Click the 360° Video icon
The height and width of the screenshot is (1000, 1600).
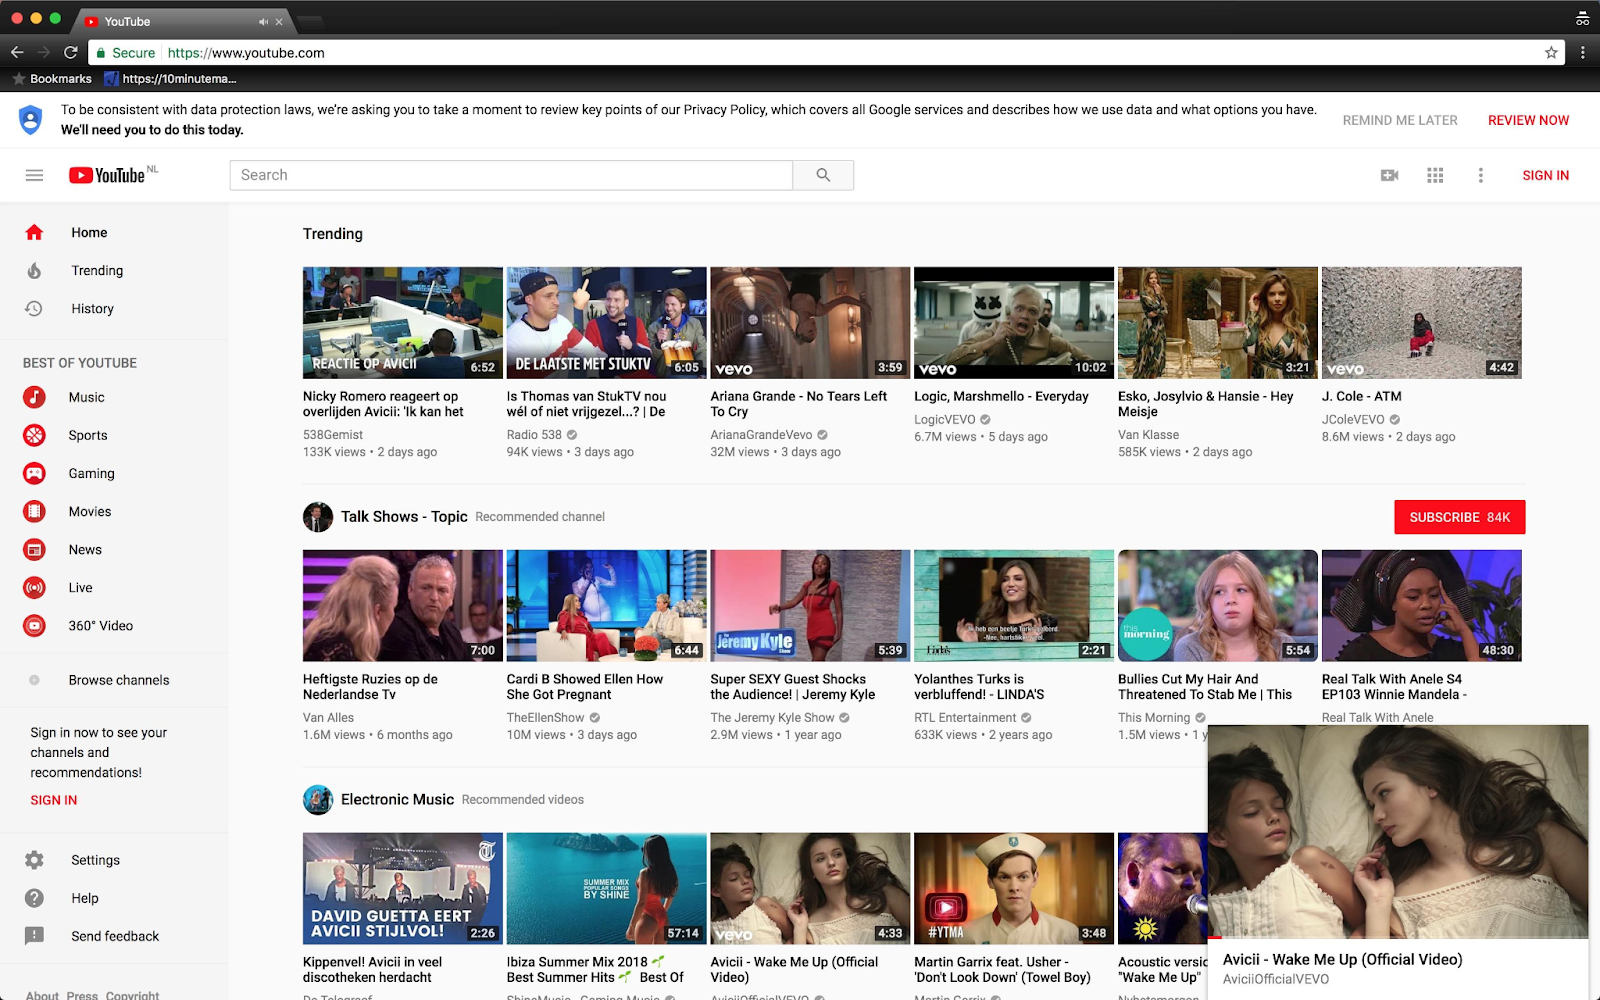34,625
